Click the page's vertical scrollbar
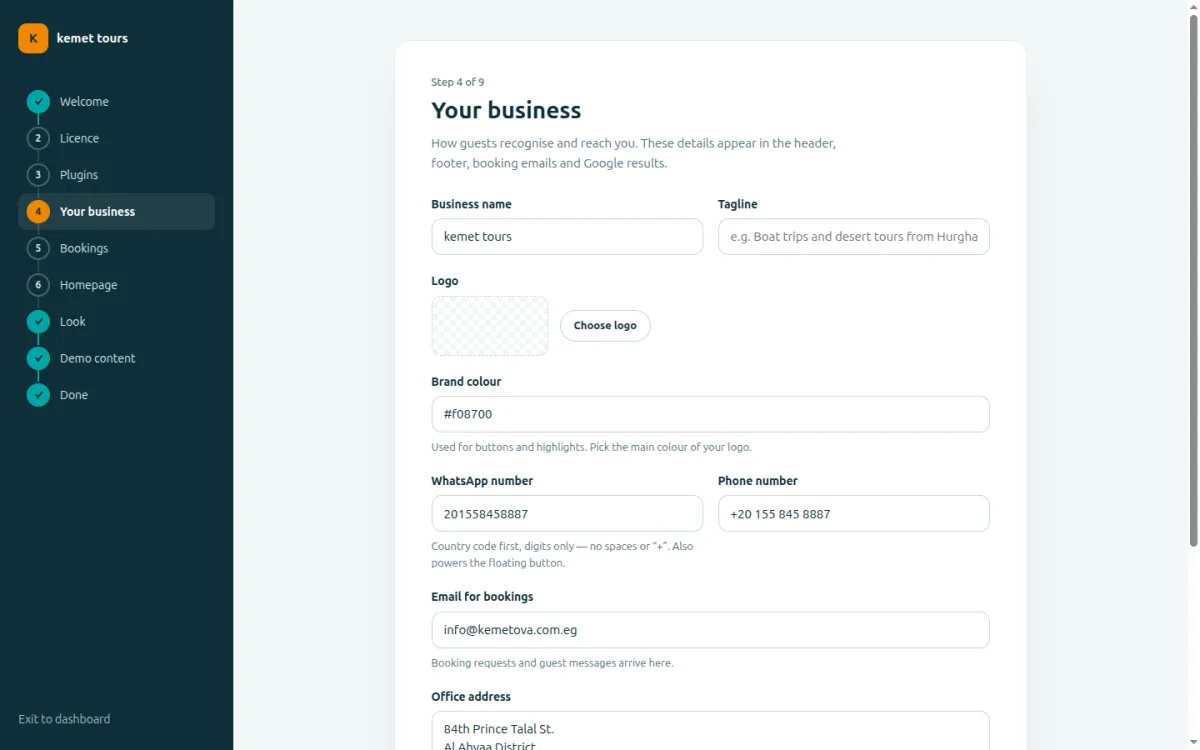Image resolution: width=1200 pixels, height=750 pixels. [x=1193, y=280]
